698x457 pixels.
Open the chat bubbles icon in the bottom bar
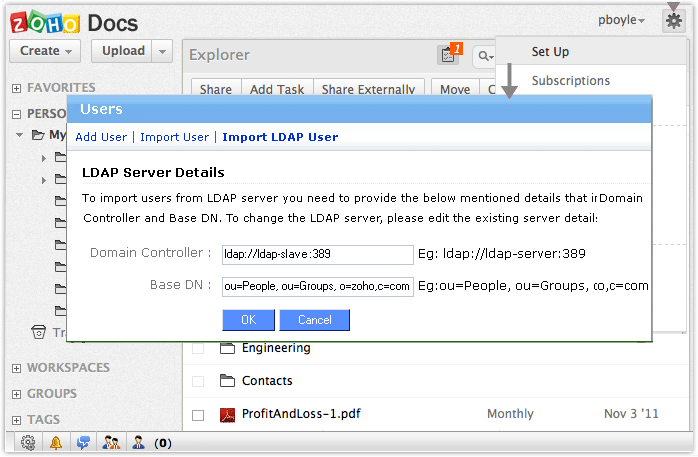pos(83,443)
